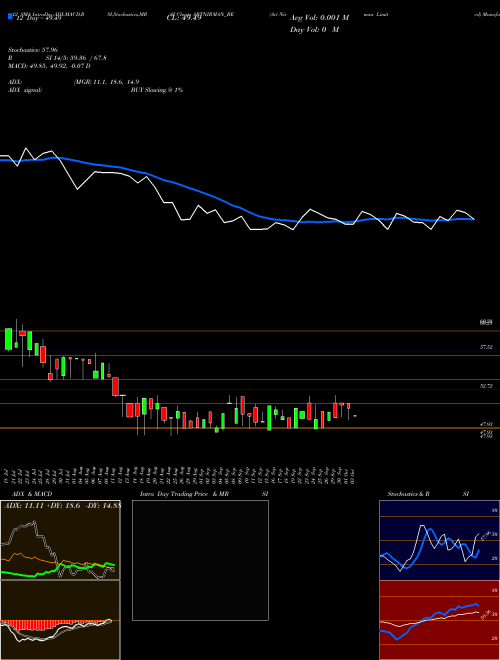Viewport: 500px width, 660px height.
Task: Click the first green candlestick in the price chart
Action: (x=8, y=339)
